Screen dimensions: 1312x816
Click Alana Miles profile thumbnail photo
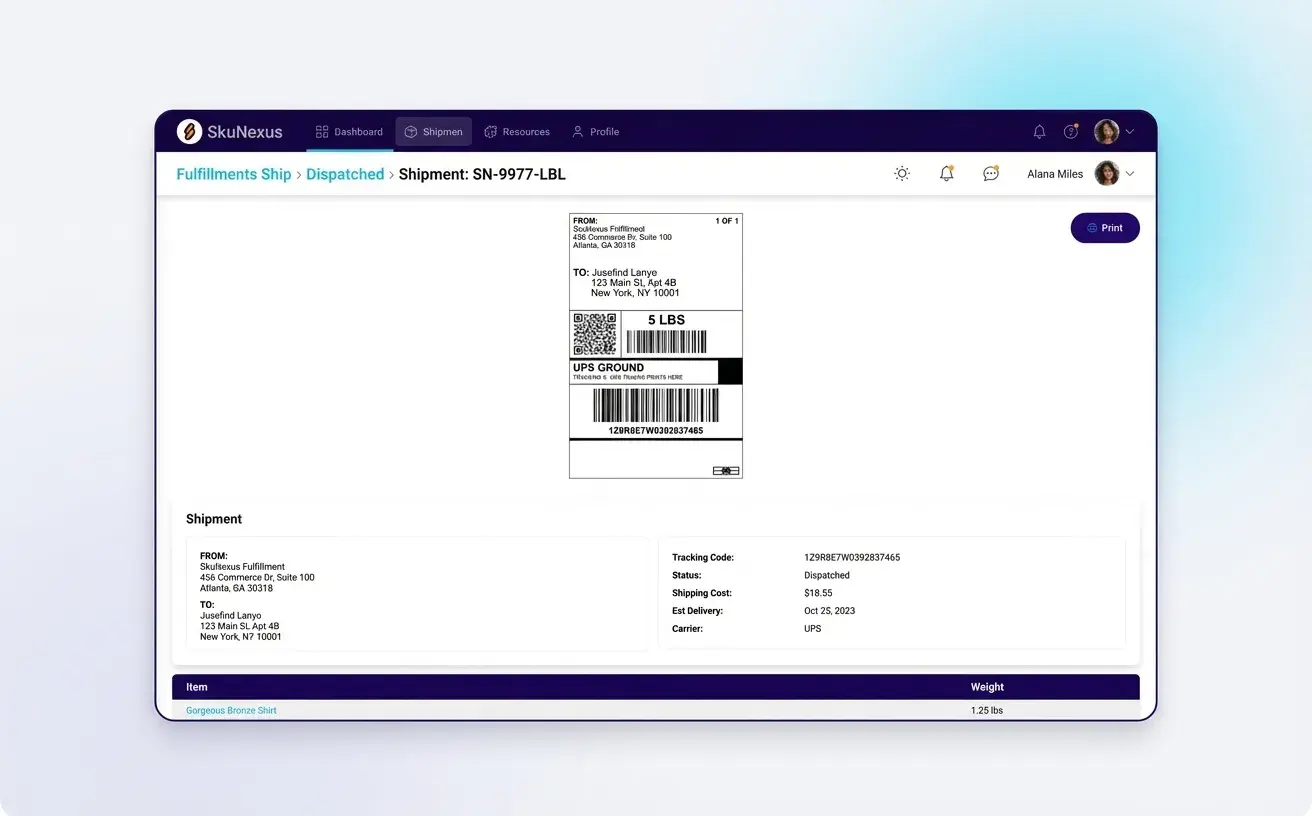[1108, 173]
